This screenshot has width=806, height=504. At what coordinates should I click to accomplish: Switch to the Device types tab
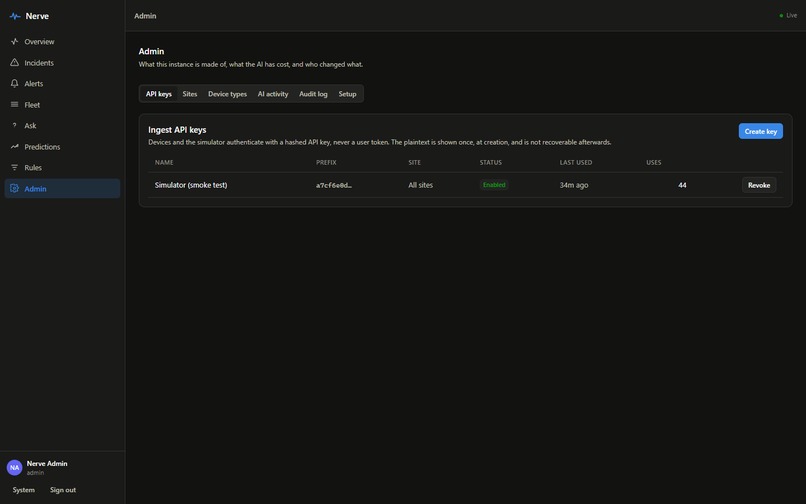227,94
